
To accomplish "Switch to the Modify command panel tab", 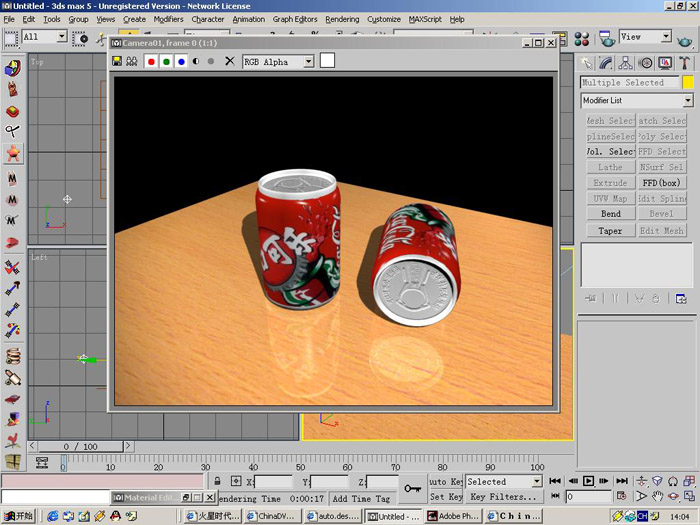I will [x=605, y=63].
